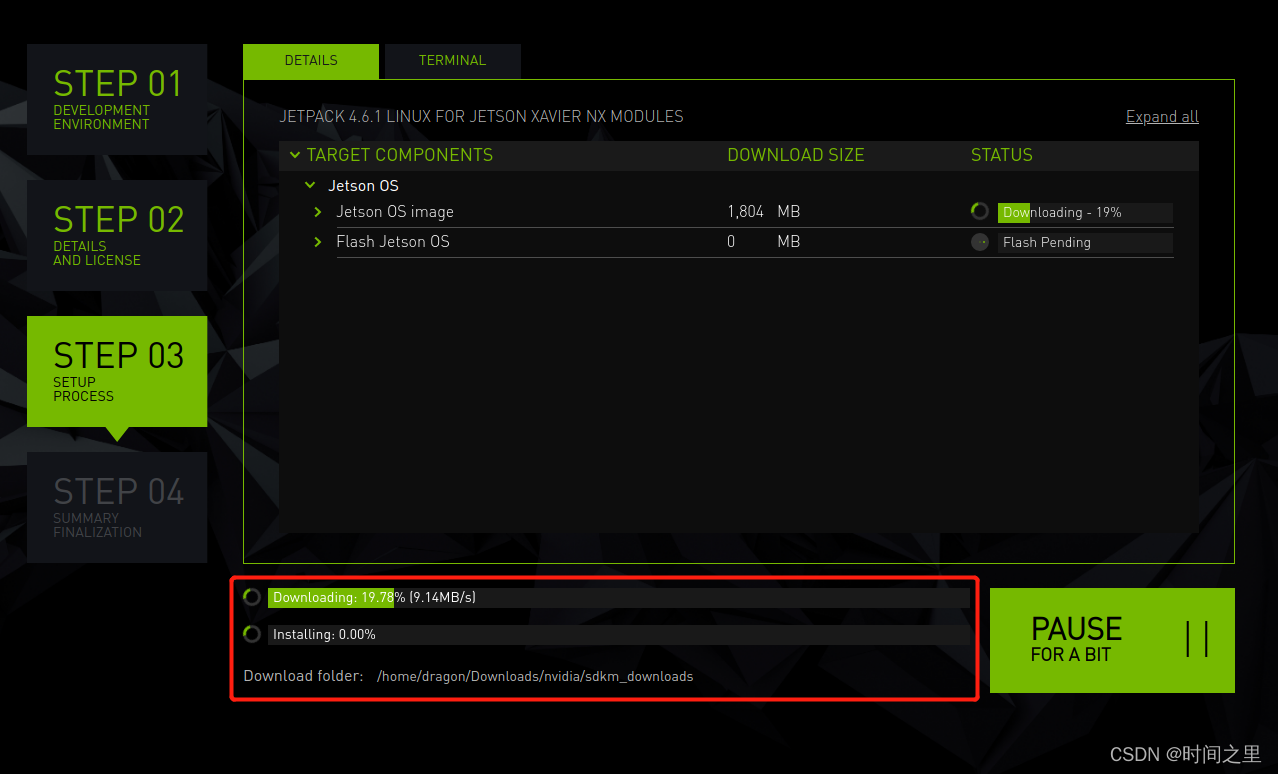Click the 1,804 MB download size value
The height and width of the screenshot is (774, 1278).
point(764,212)
